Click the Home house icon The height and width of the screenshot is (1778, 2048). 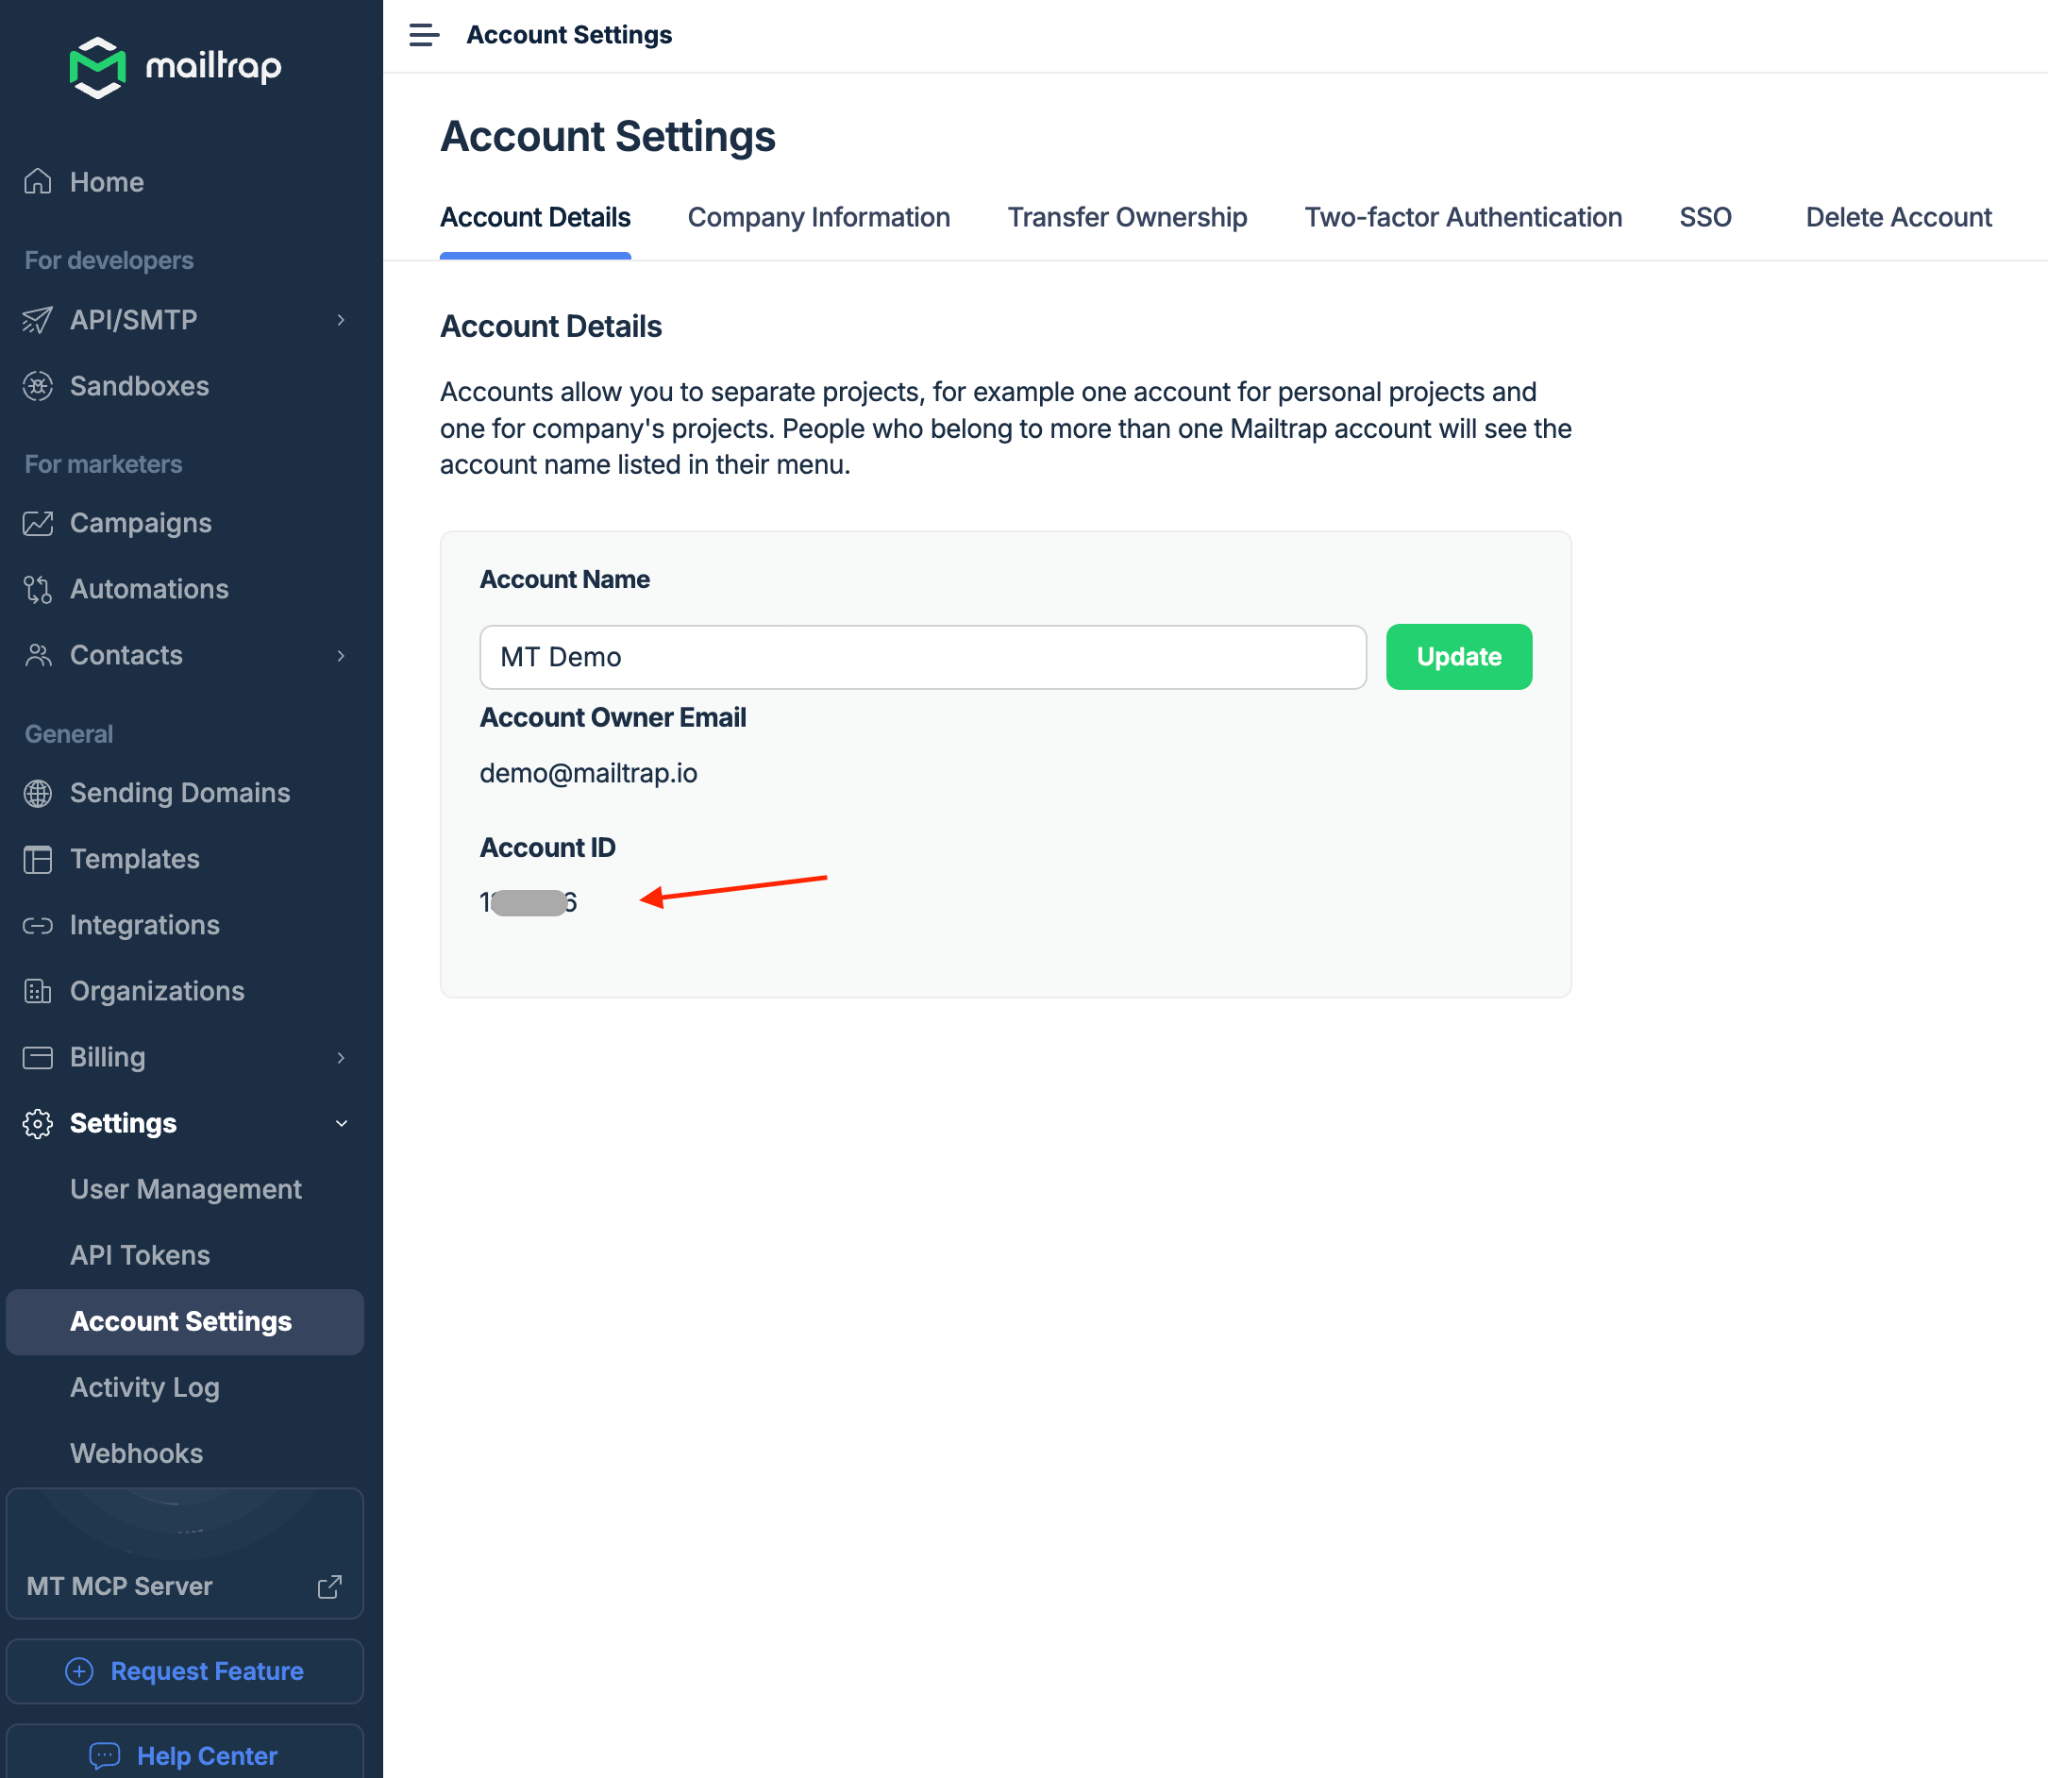(38, 182)
